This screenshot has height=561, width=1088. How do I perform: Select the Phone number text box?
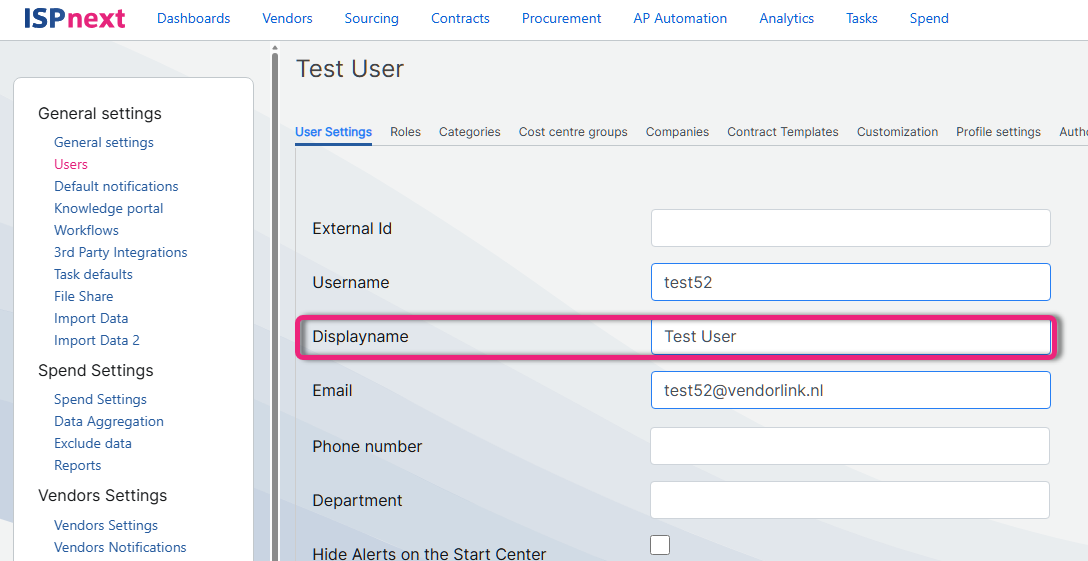pos(850,446)
